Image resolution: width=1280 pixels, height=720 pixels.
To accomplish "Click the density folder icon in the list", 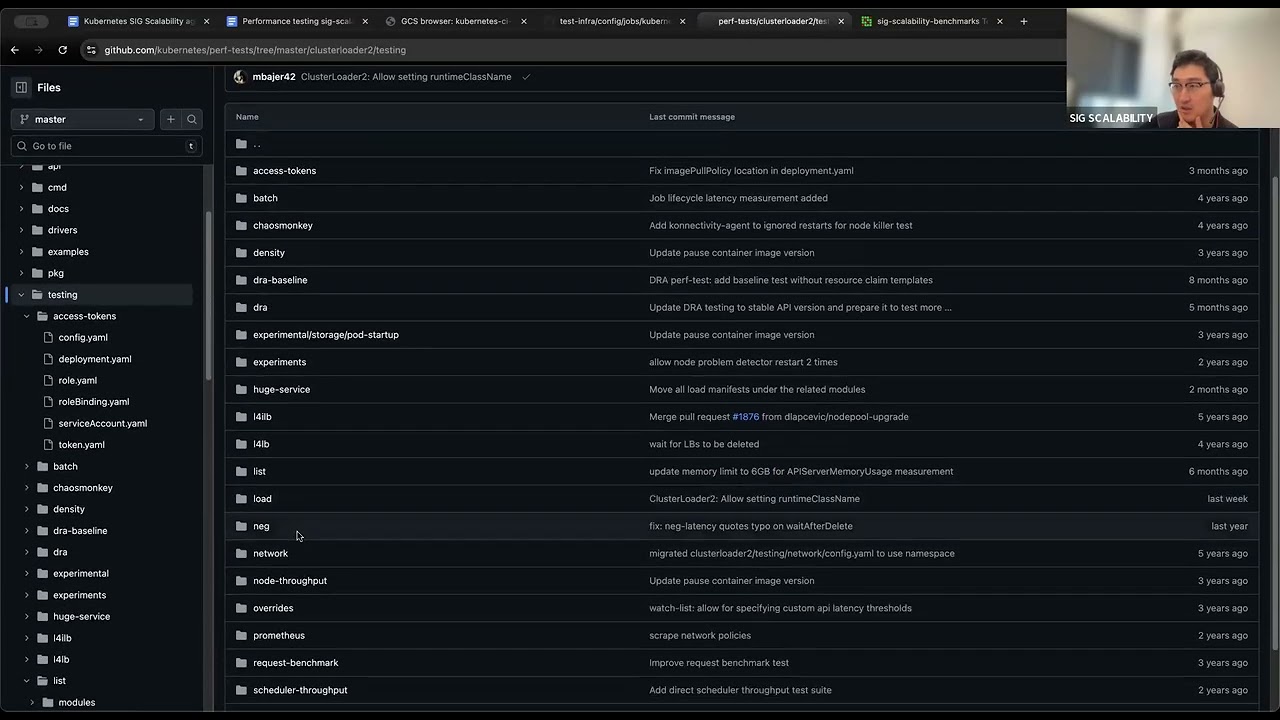I will (x=241, y=253).
